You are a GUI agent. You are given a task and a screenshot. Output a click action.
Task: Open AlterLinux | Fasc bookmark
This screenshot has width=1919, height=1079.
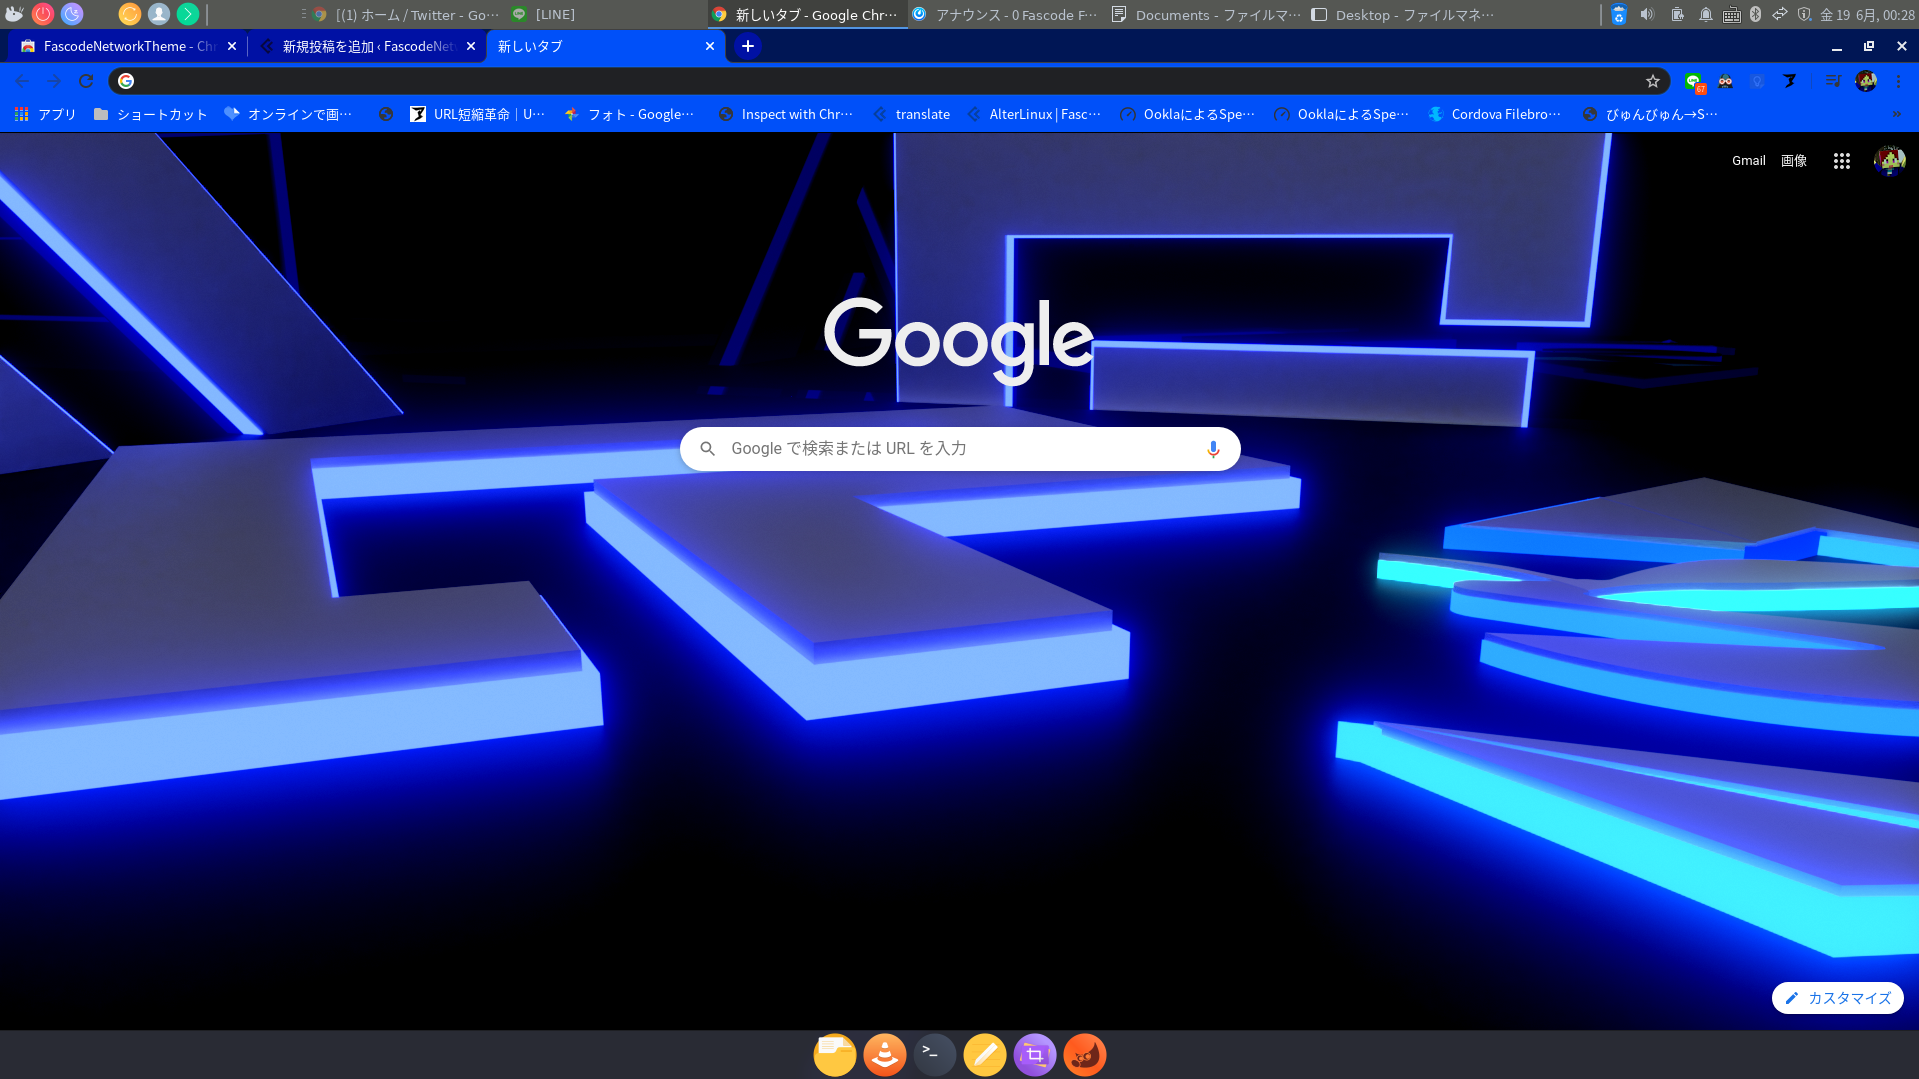(1034, 114)
